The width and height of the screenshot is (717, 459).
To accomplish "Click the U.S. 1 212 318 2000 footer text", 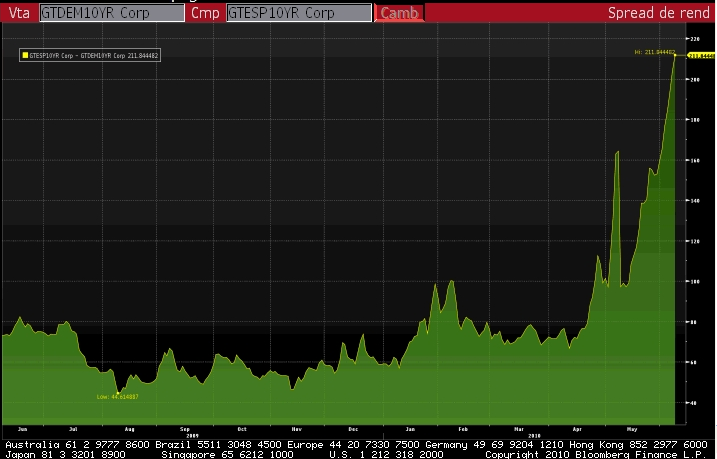I will click(386, 454).
